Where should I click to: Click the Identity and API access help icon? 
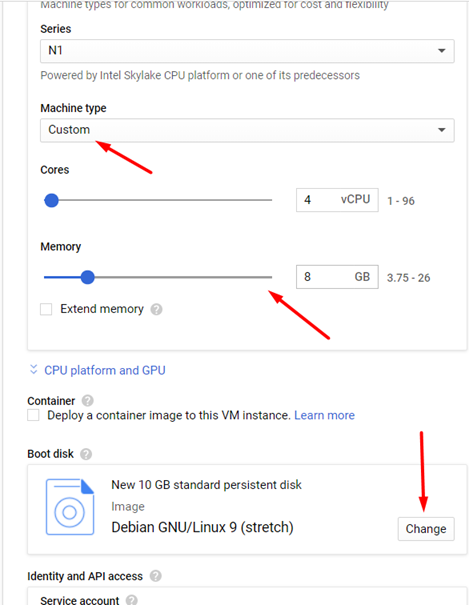155,576
